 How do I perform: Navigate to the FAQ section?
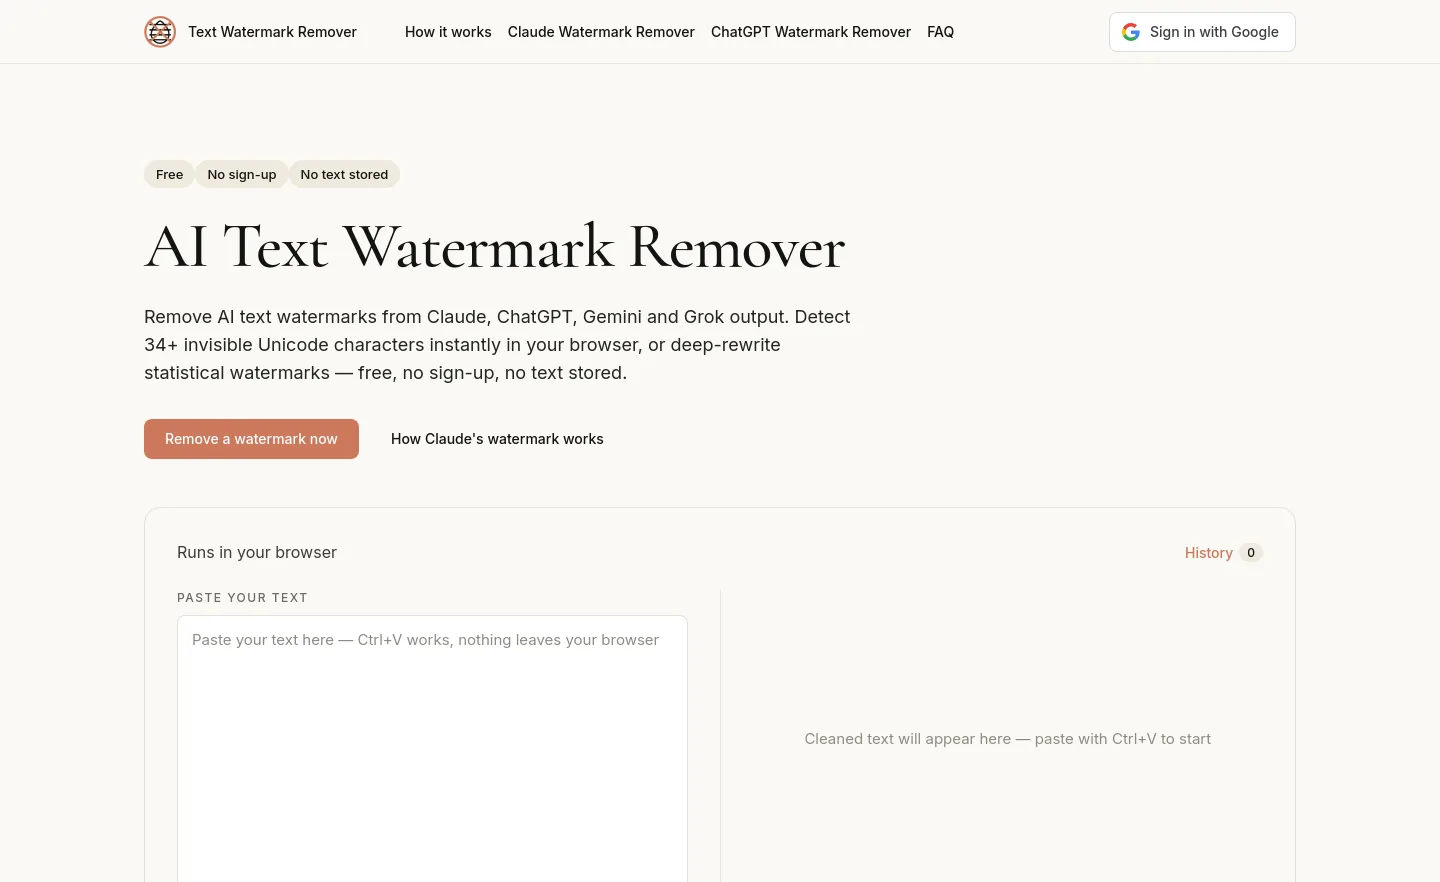click(x=940, y=32)
